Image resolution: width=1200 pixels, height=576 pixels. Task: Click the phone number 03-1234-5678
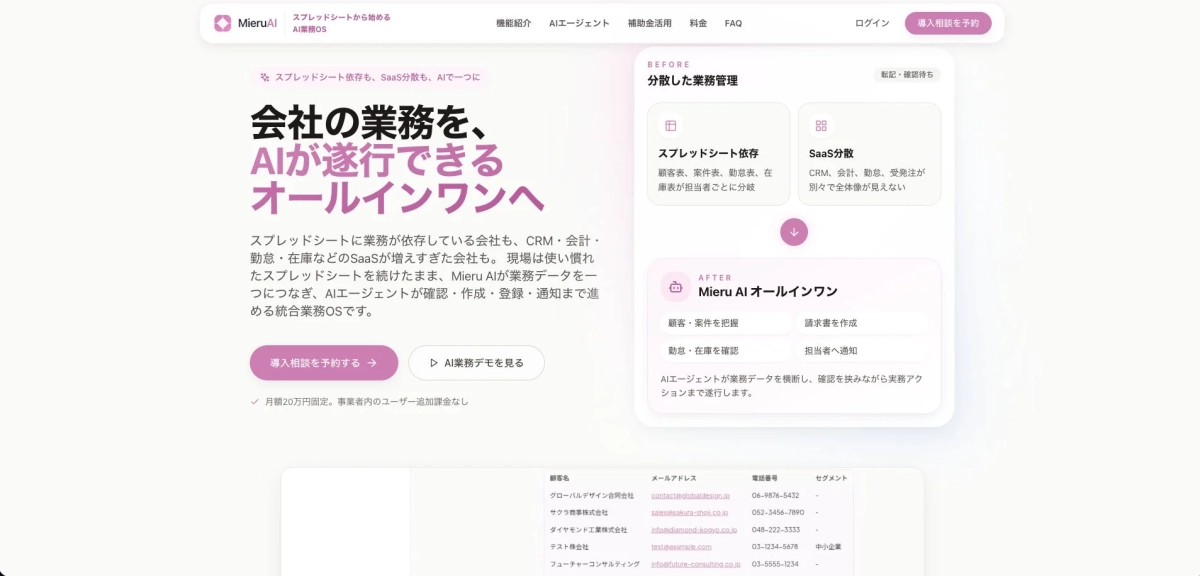coord(775,547)
